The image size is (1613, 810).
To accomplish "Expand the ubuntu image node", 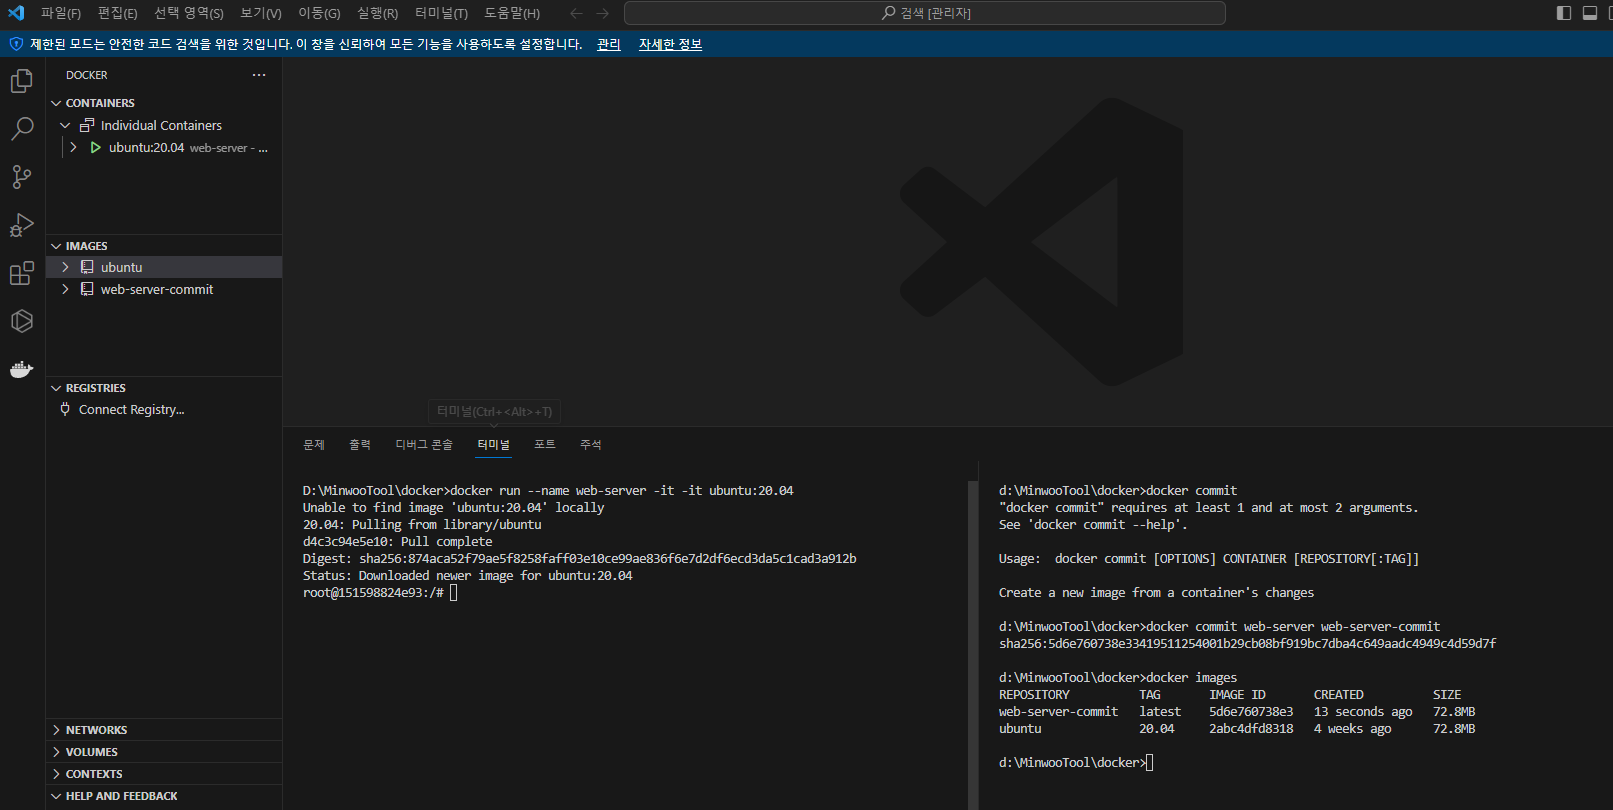I will (65, 267).
